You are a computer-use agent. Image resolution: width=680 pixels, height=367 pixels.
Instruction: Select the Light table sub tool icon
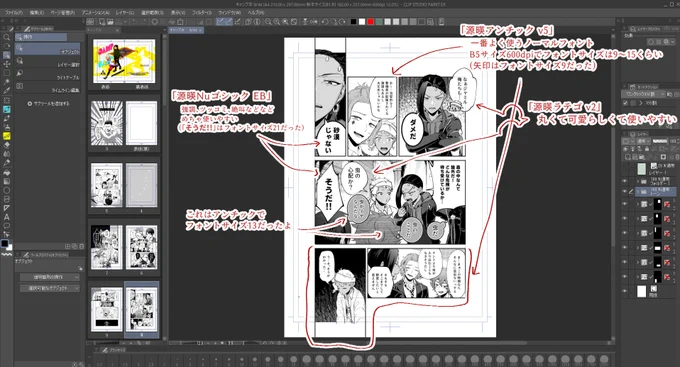(20, 73)
